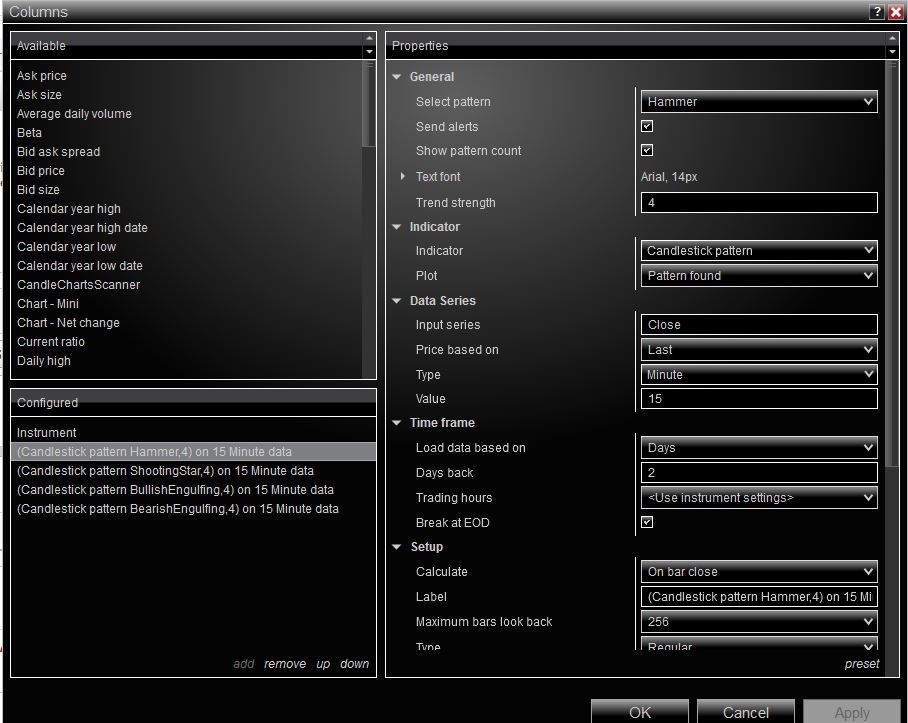Click the Days back input field
Screen dimensions: 908x723
coord(759,473)
